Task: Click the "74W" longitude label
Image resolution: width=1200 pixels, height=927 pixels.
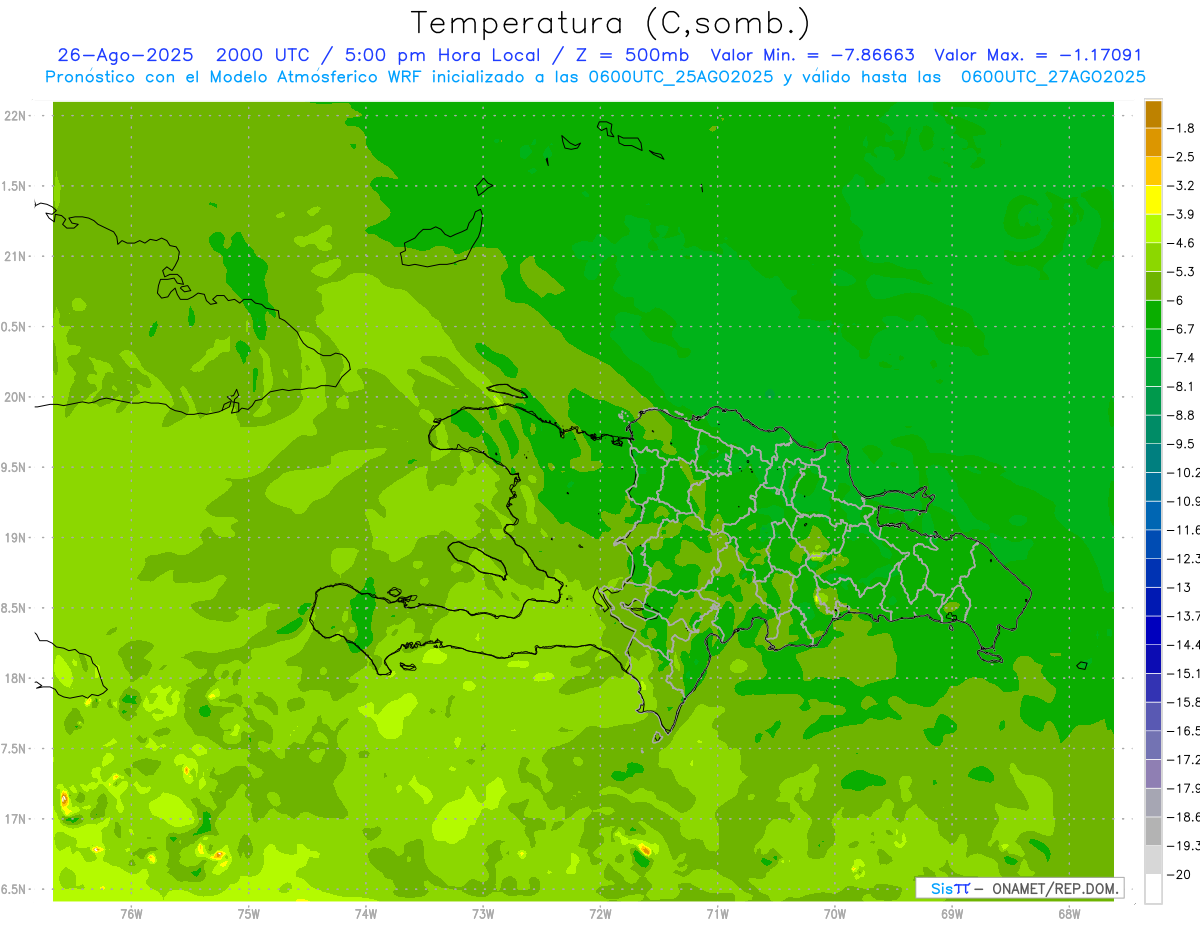Action: [366, 914]
